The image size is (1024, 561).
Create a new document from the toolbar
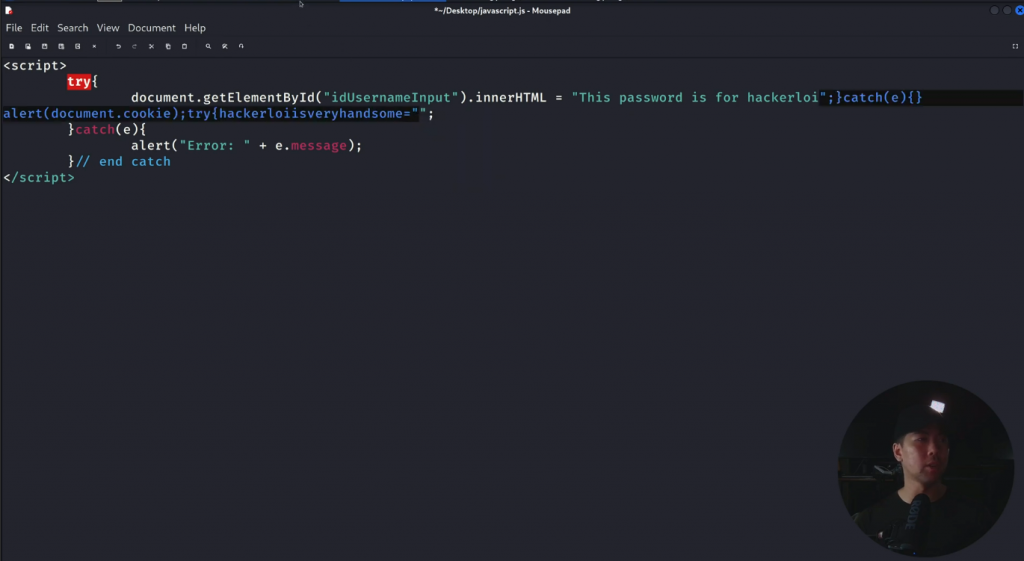(x=11, y=46)
